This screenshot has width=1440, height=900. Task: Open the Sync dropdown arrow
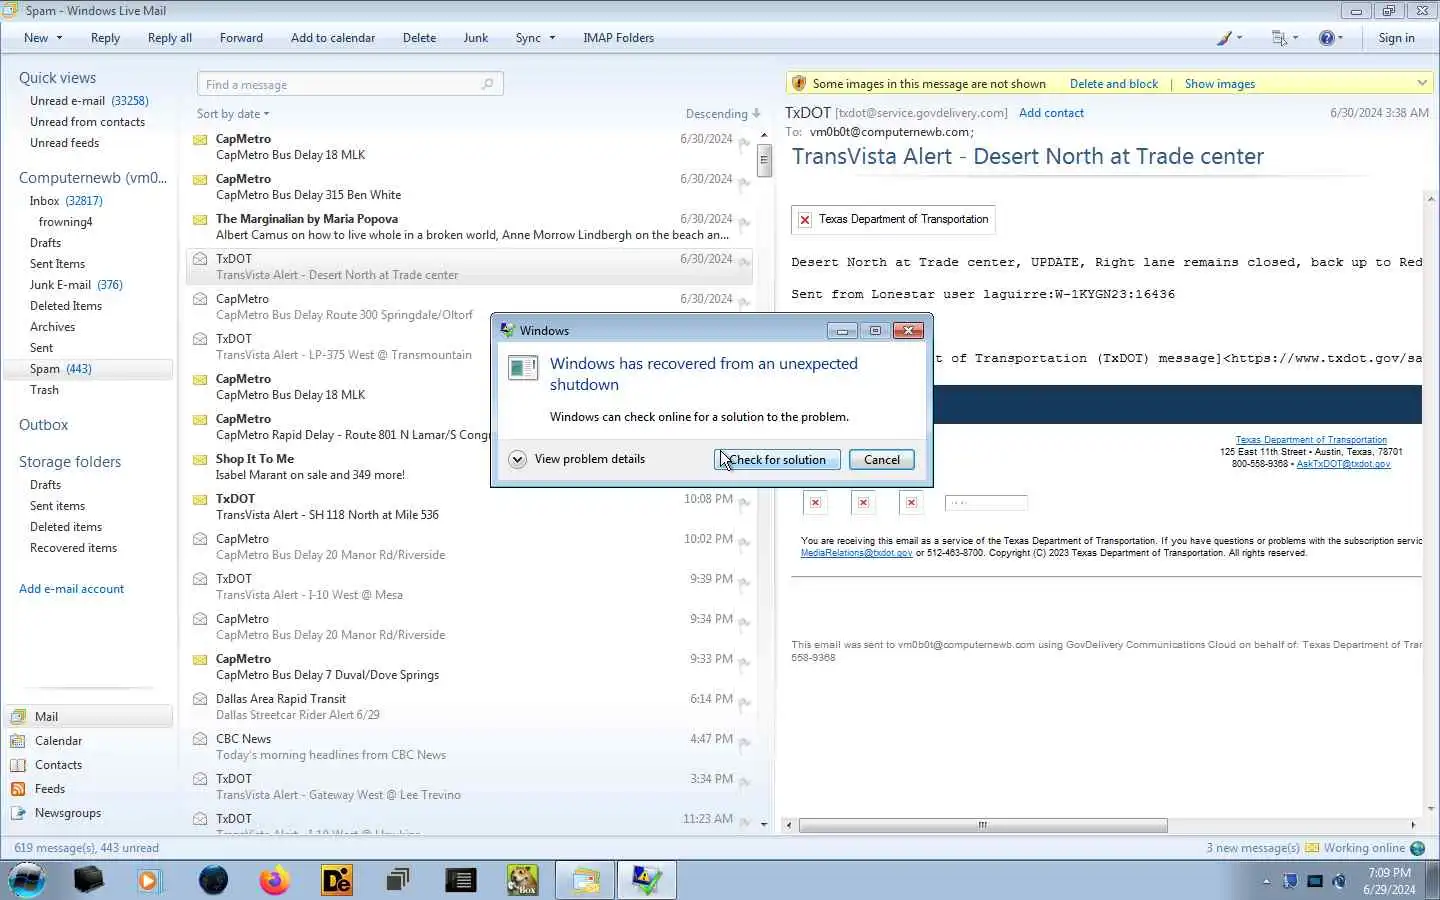[551, 38]
